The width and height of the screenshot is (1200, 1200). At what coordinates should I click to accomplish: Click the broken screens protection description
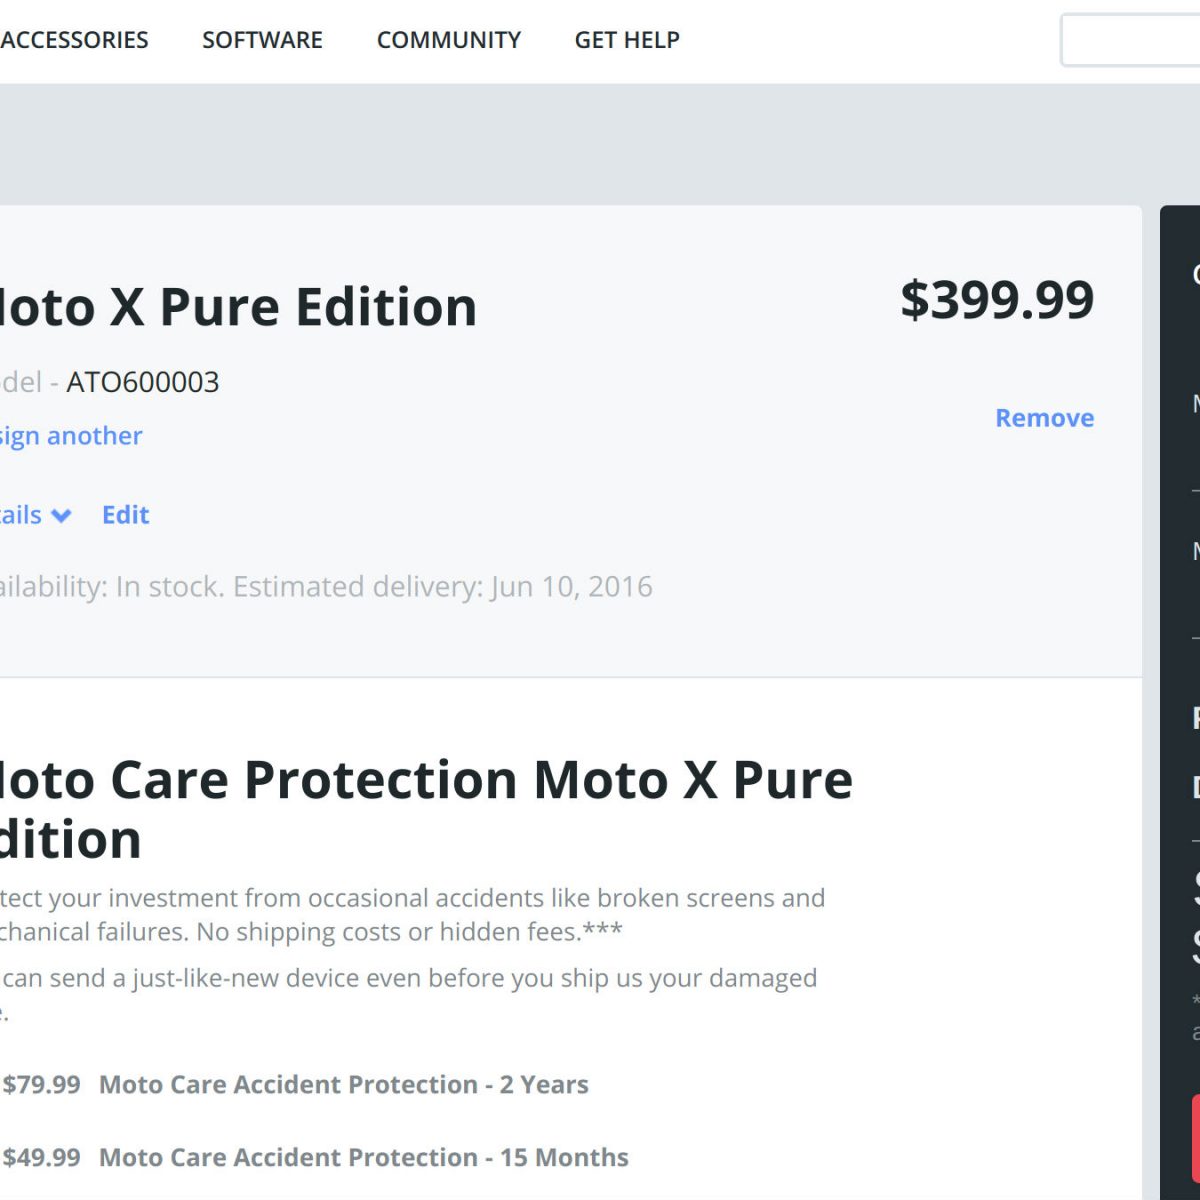coord(412,914)
